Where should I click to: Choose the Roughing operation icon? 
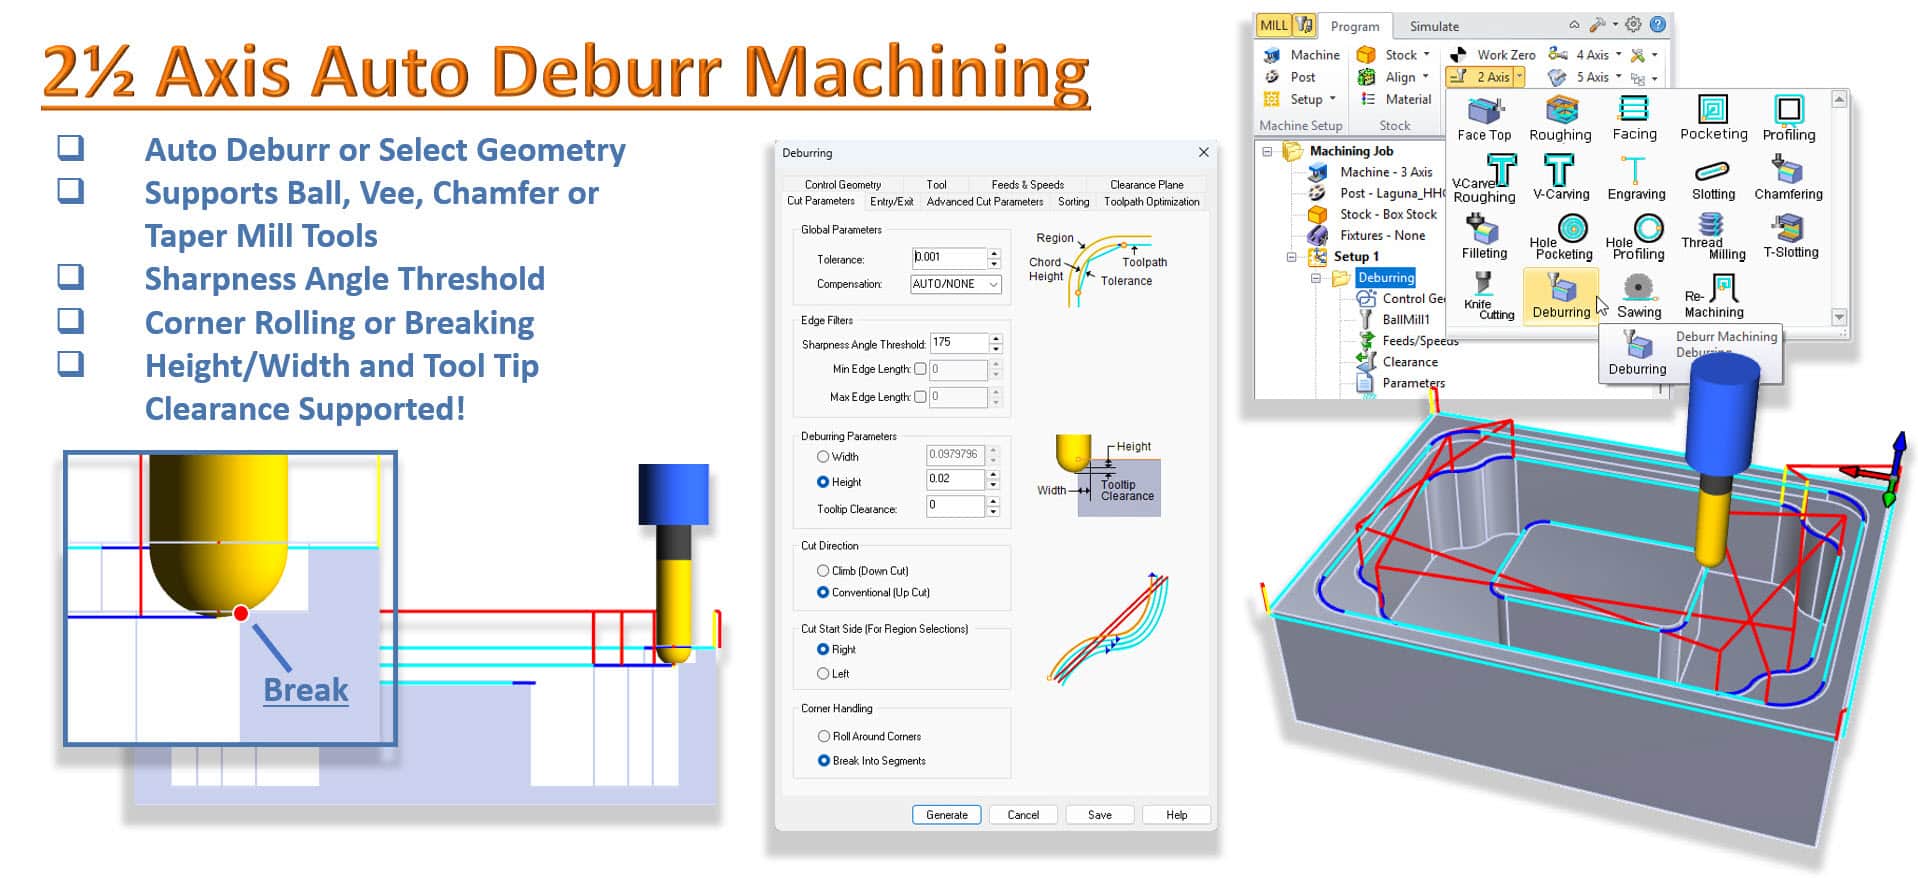pyautogui.click(x=1560, y=118)
